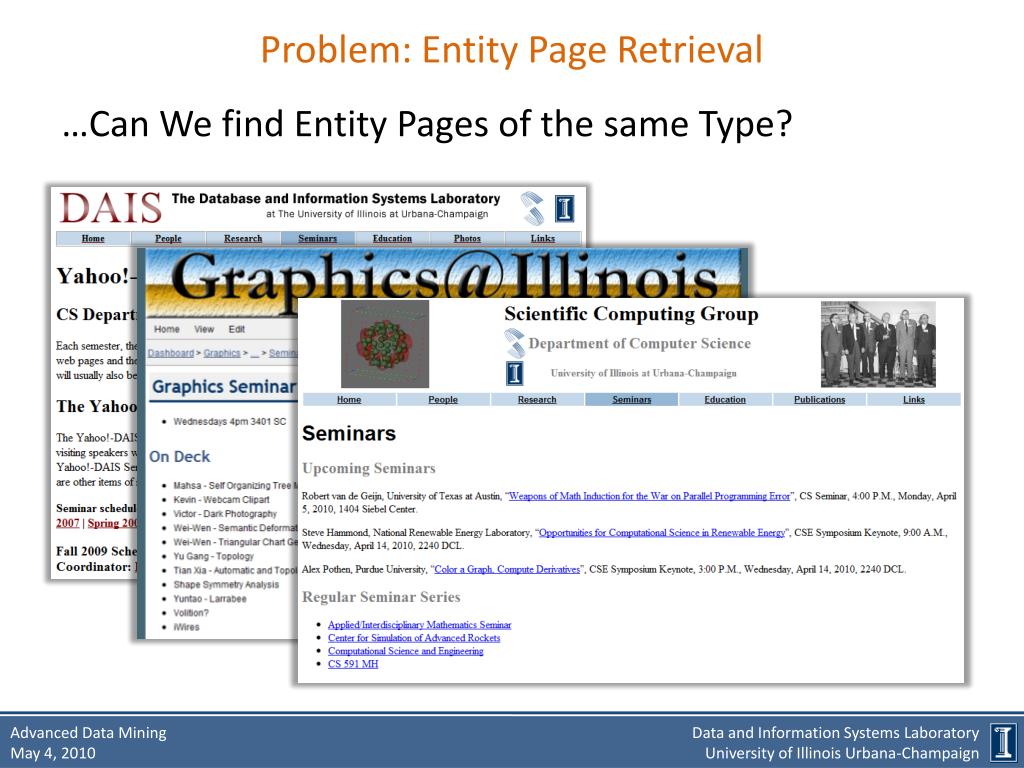The height and width of the screenshot is (768, 1024).
Task: Click Graphics Seminar heading
Action: (224, 387)
